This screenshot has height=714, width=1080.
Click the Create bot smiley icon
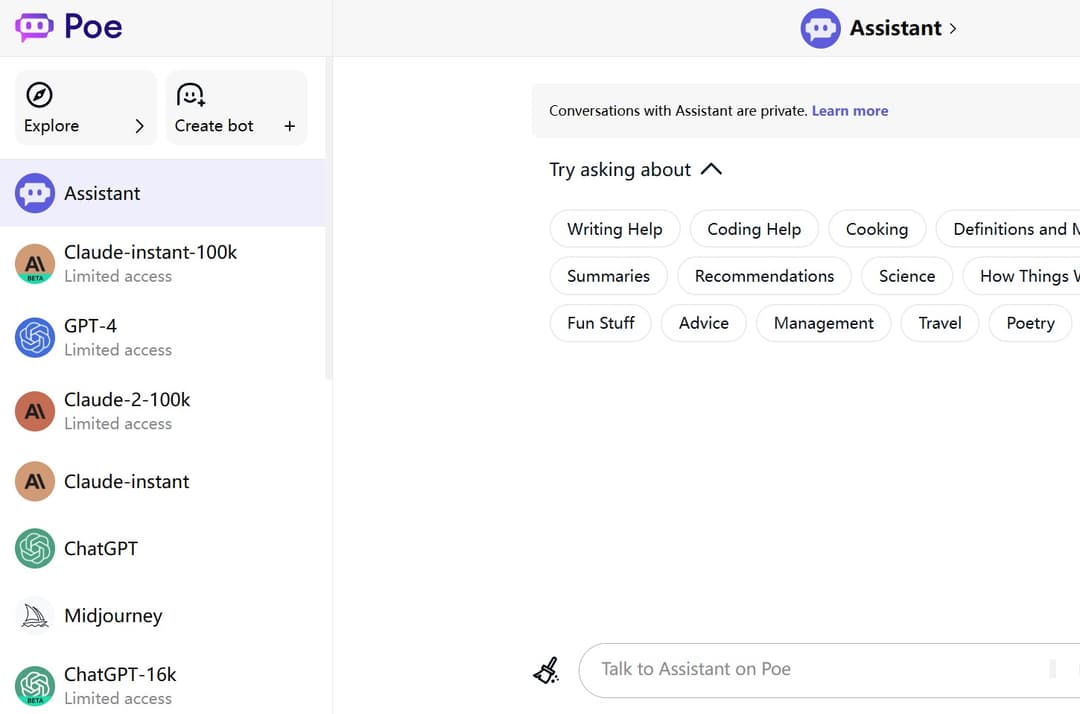coord(190,95)
